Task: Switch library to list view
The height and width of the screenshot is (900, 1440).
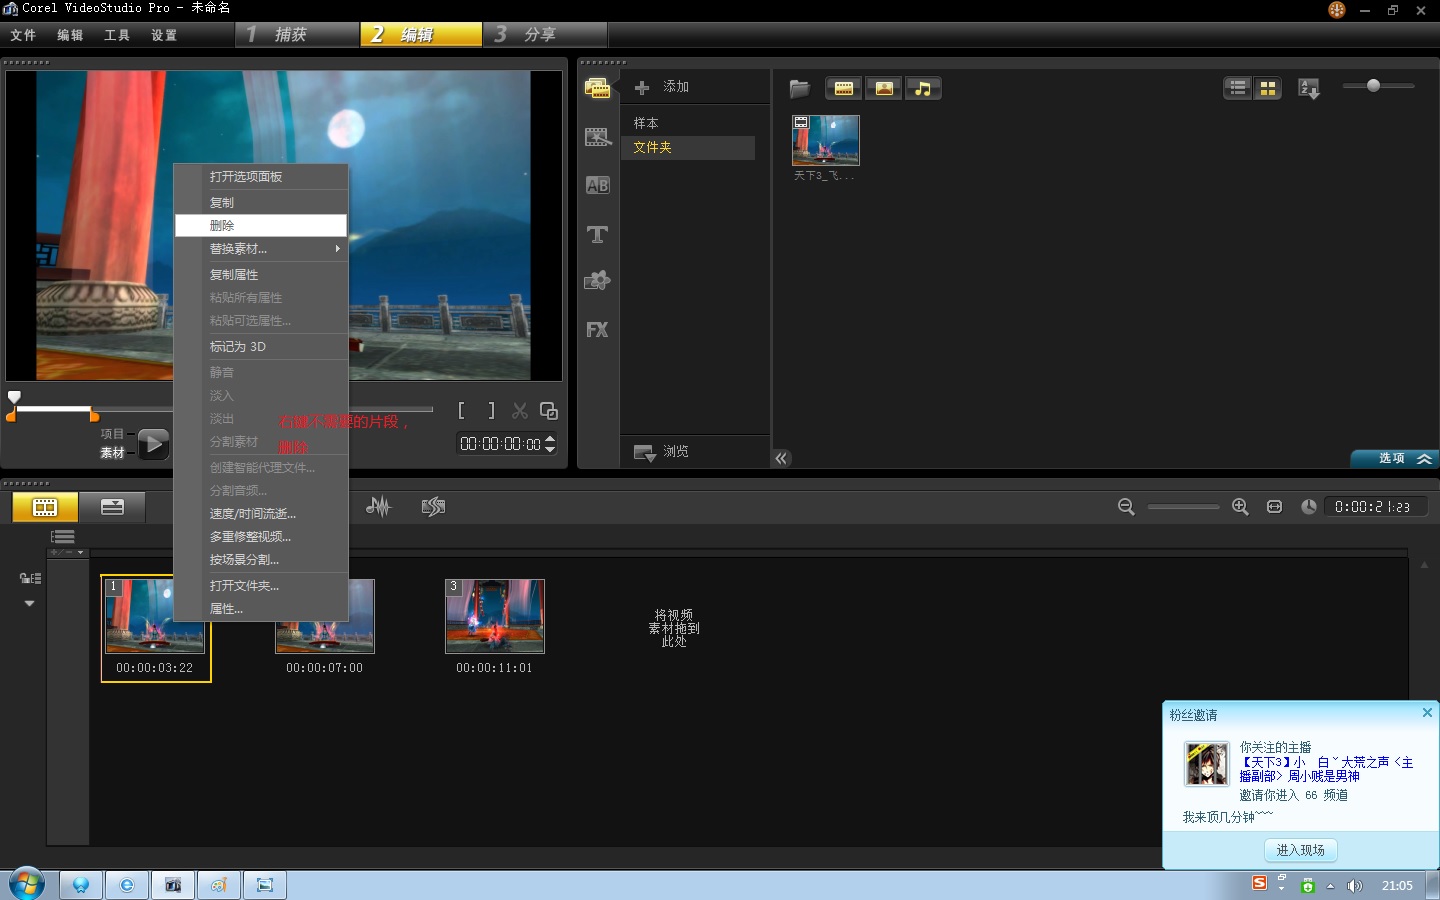Action: pos(1238,88)
